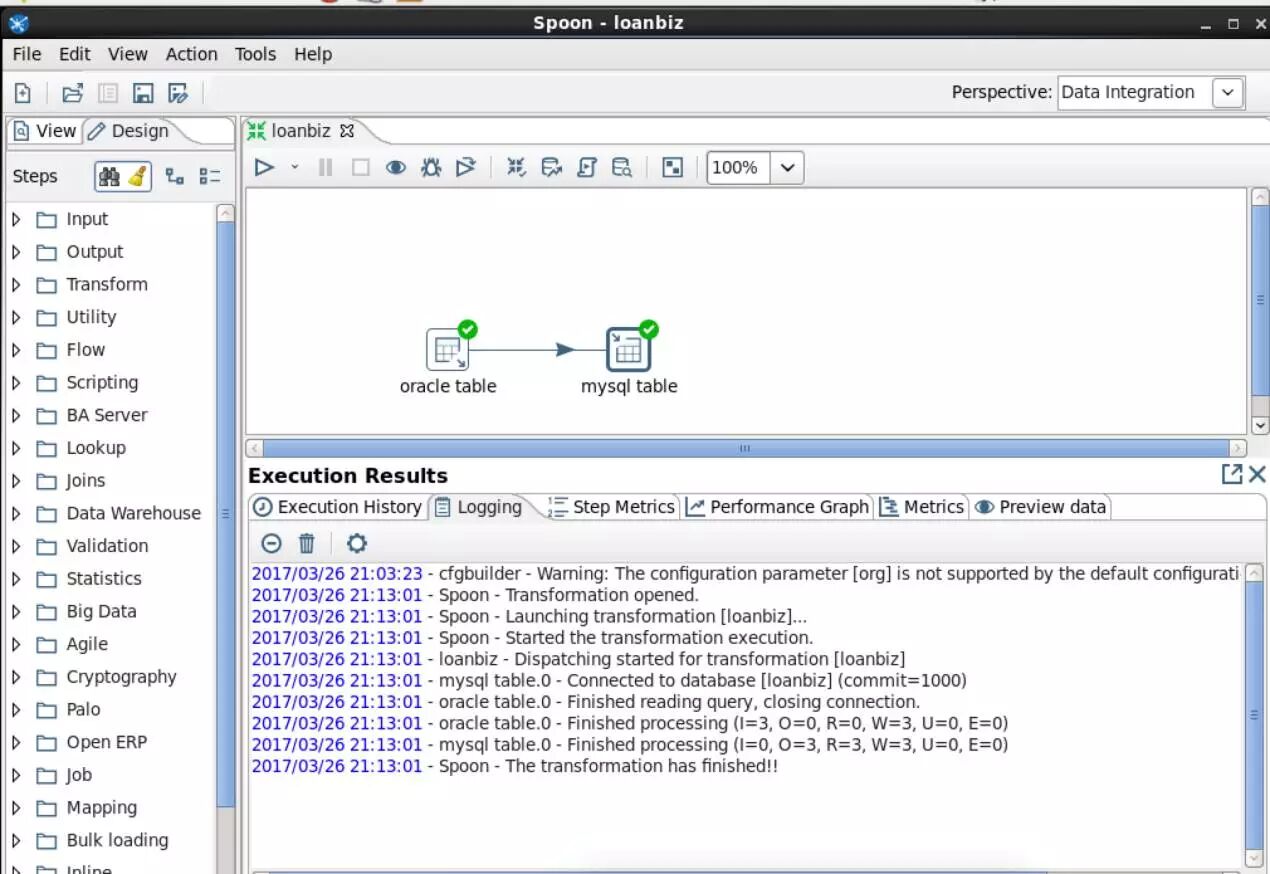The width and height of the screenshot is (1270, 874).
Task: Verify the transformation icon
Action: pos(516,167)
